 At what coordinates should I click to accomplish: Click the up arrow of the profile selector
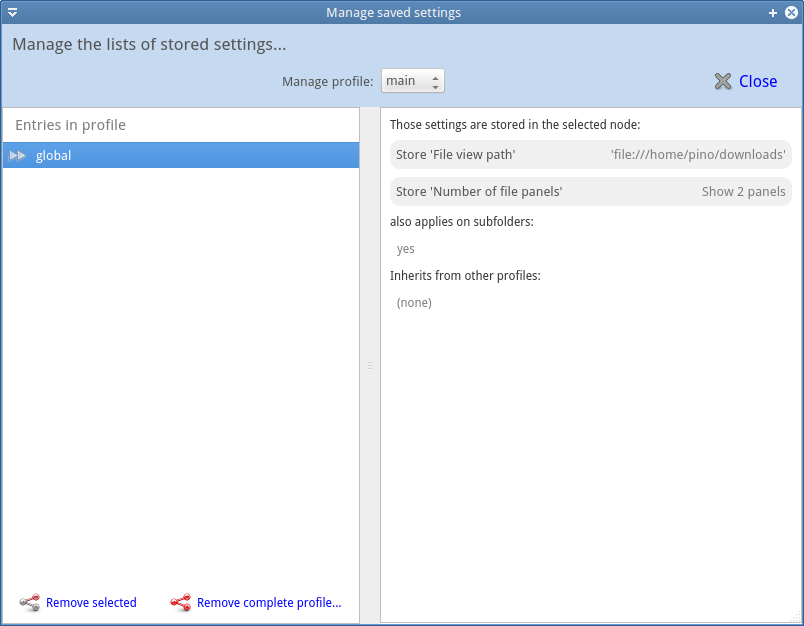coord(435,77)
